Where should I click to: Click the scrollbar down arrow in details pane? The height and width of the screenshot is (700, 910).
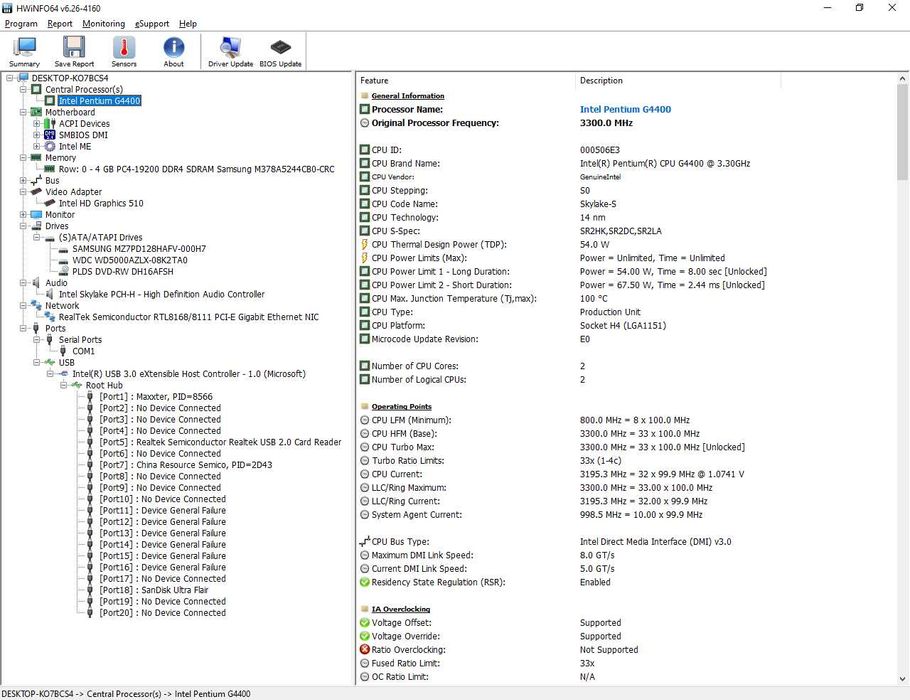point(902,679)
